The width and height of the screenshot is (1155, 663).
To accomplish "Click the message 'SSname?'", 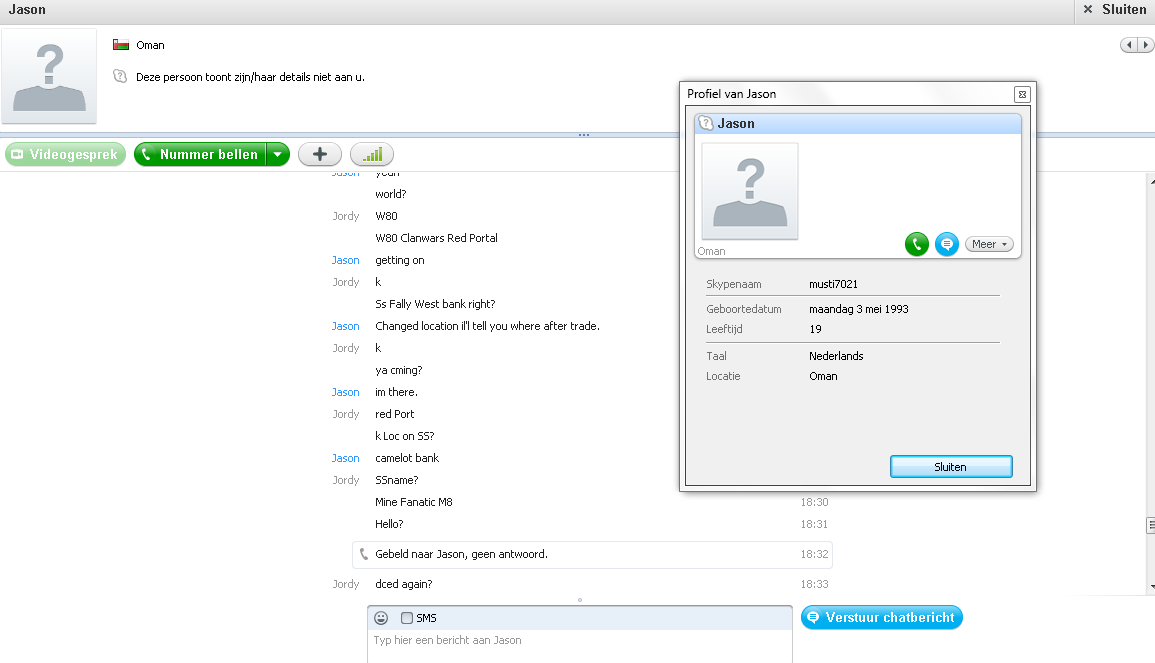I will tap(396, 480).
